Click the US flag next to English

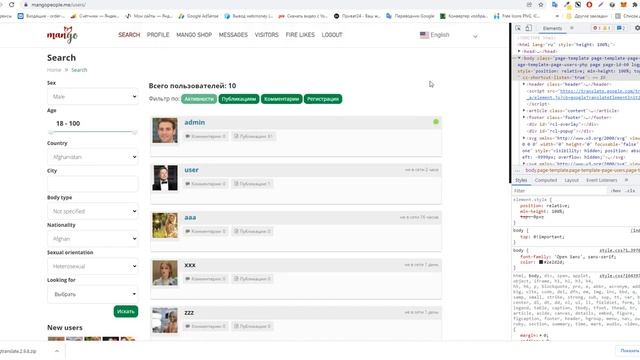click(424, 35)
